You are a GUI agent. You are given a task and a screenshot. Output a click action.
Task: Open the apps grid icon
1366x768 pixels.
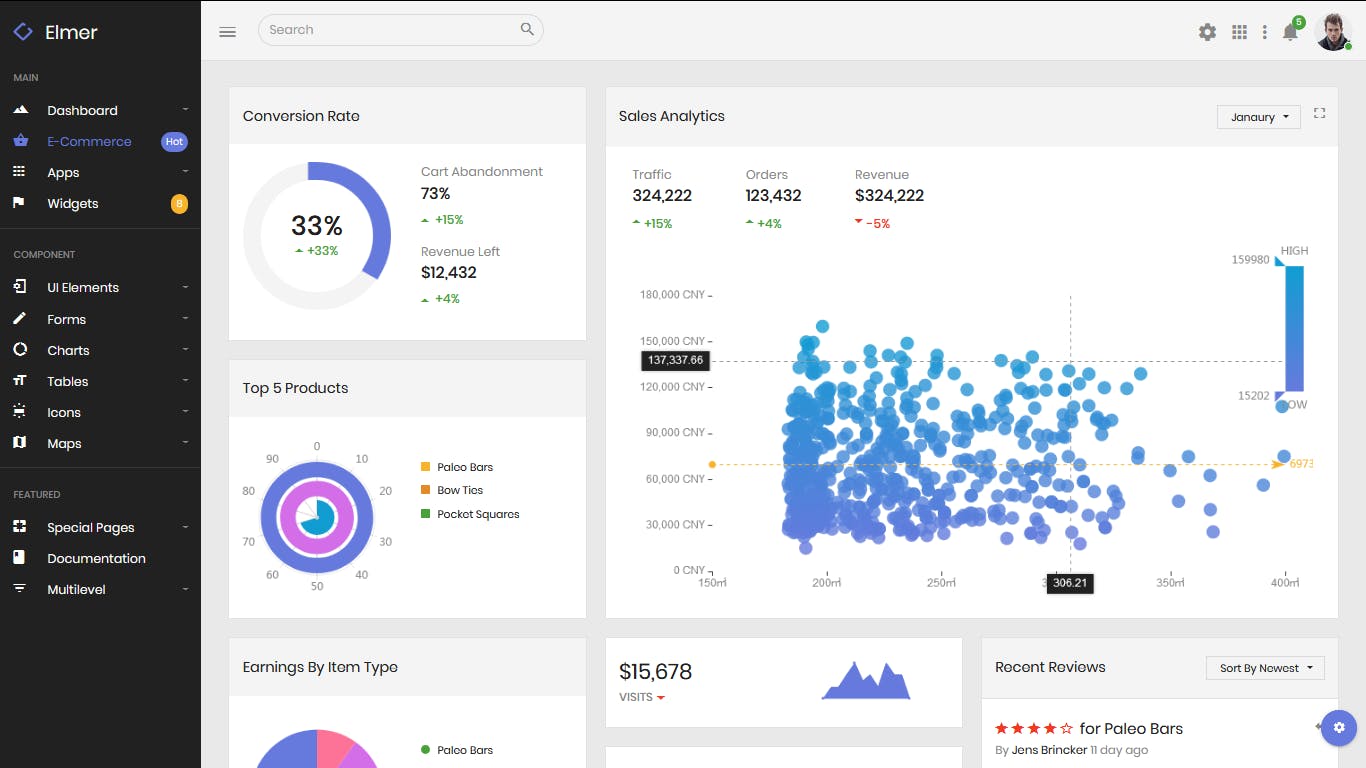click(x=1239, y=32)
